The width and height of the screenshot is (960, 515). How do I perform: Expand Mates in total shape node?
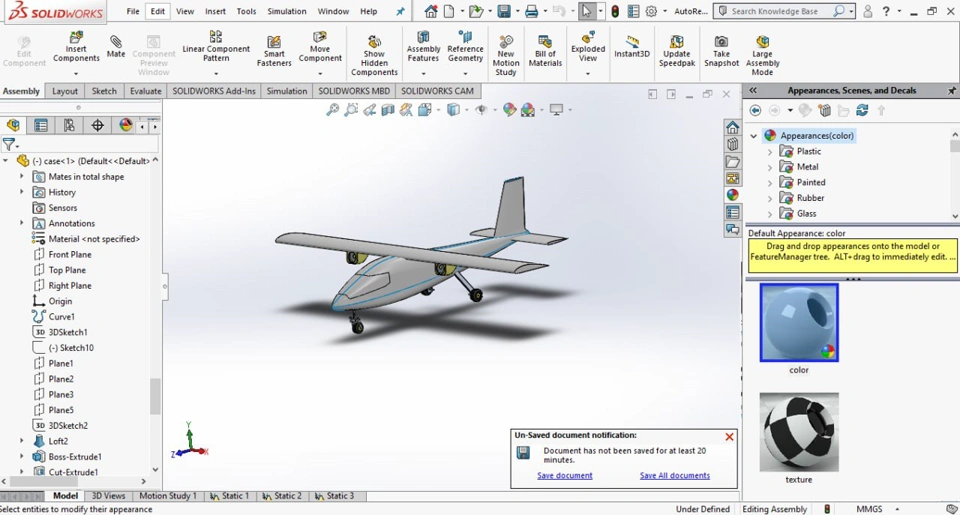point(22,176)
